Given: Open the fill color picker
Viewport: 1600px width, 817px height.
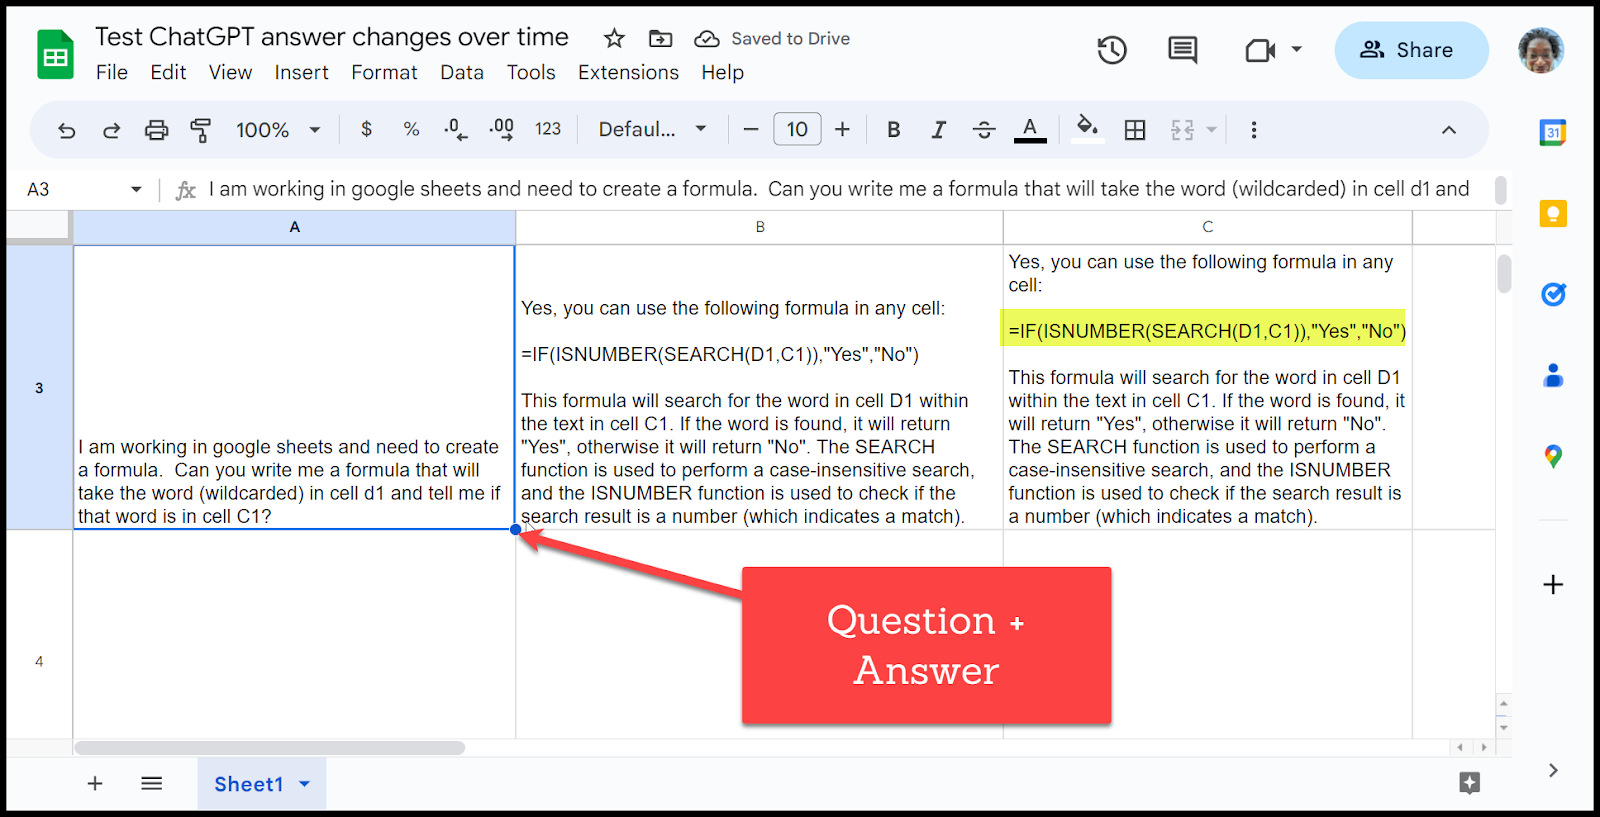Looking at the screenshot, I should click(1087, 128).
